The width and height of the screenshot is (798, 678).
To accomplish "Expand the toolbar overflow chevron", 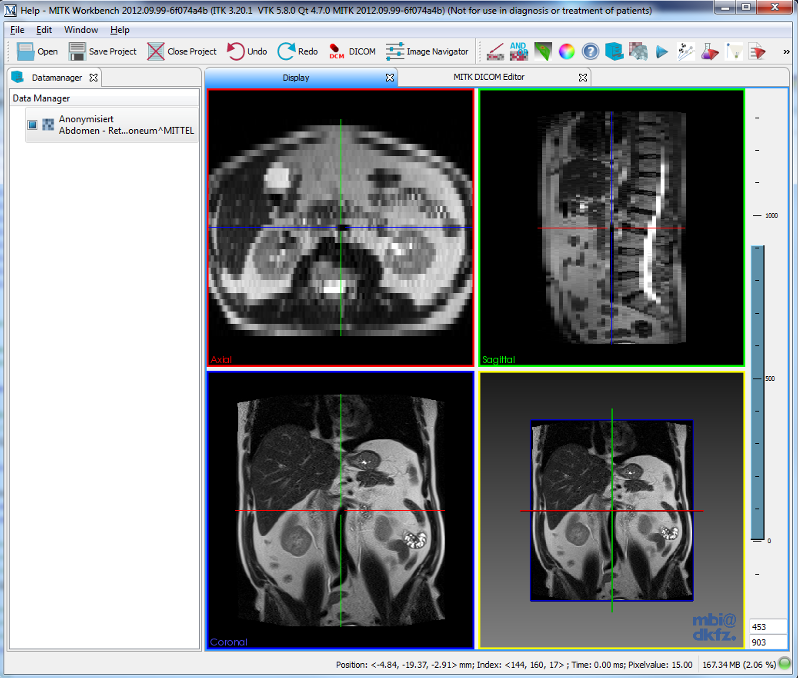I will [786, 52].
